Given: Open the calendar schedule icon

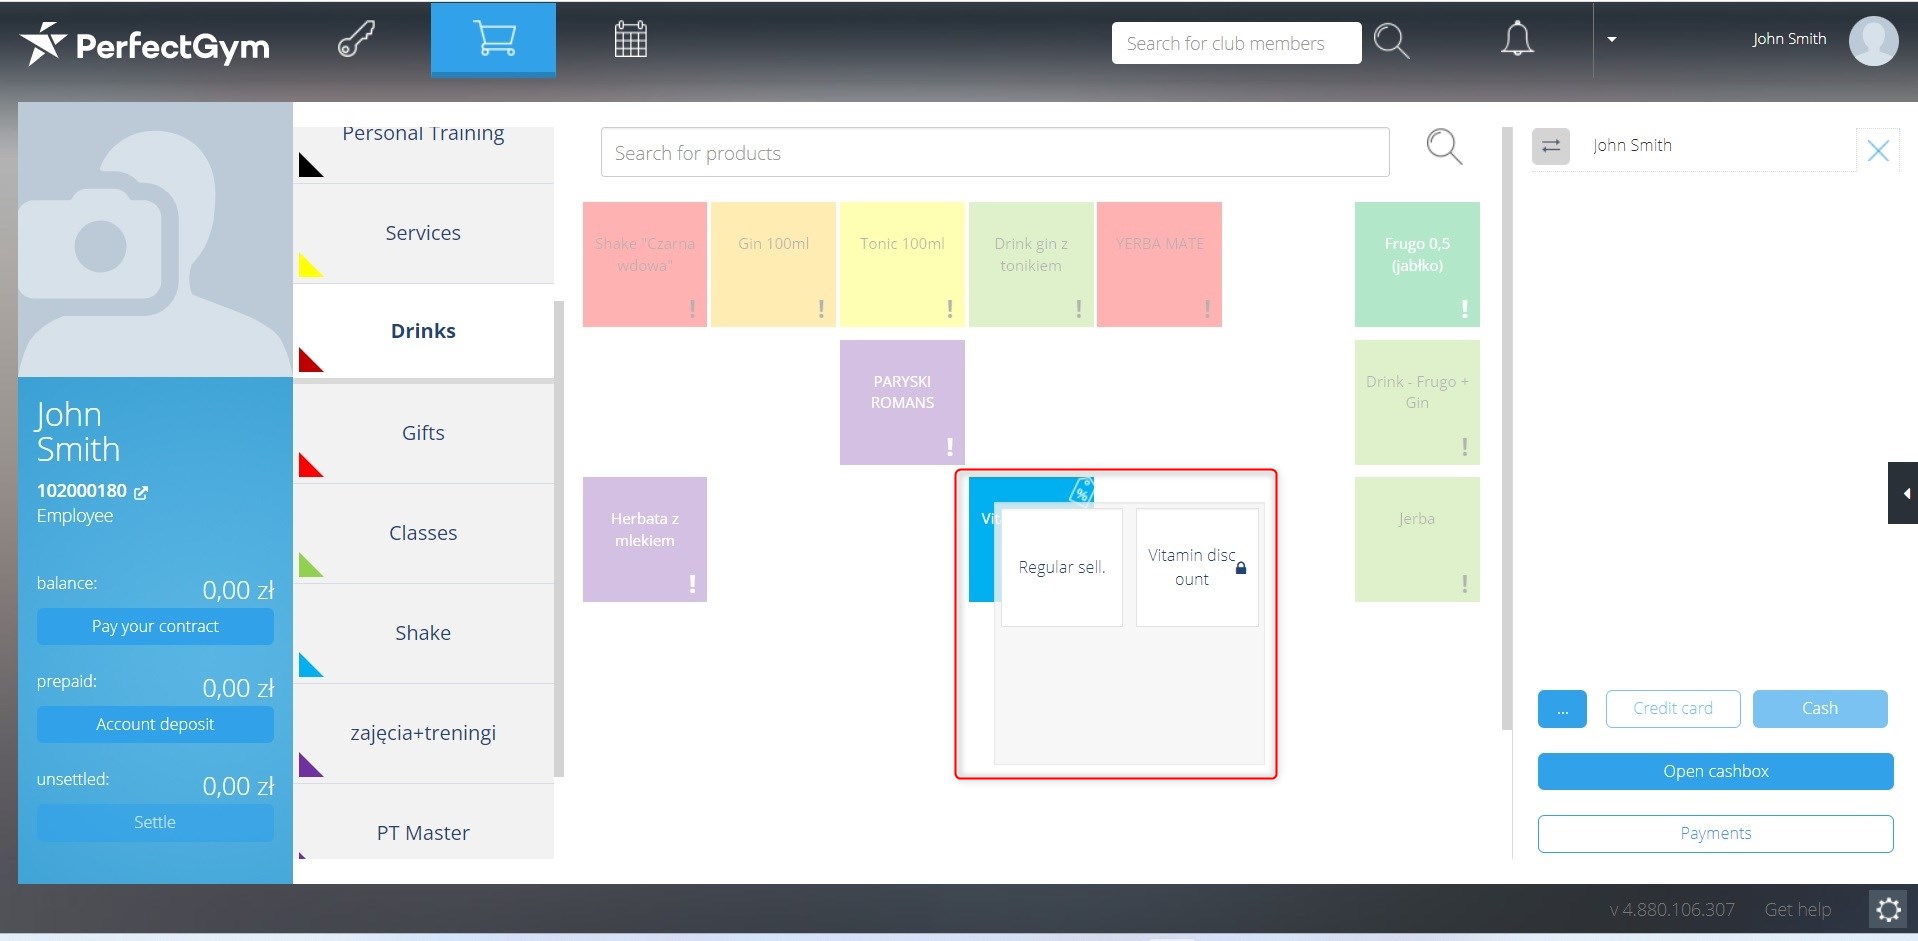Looking at the screenshot, I should 630,40.
